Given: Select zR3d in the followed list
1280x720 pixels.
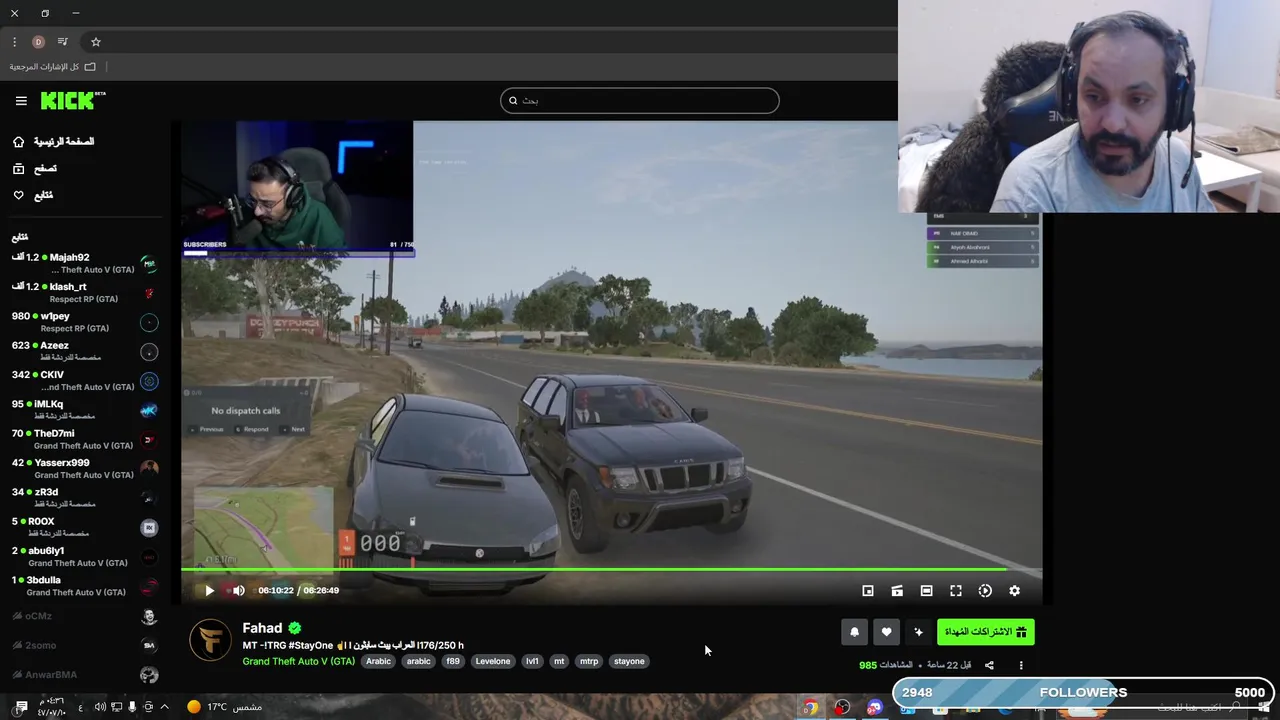Looking at the screenshot, I should click(83, 498).
